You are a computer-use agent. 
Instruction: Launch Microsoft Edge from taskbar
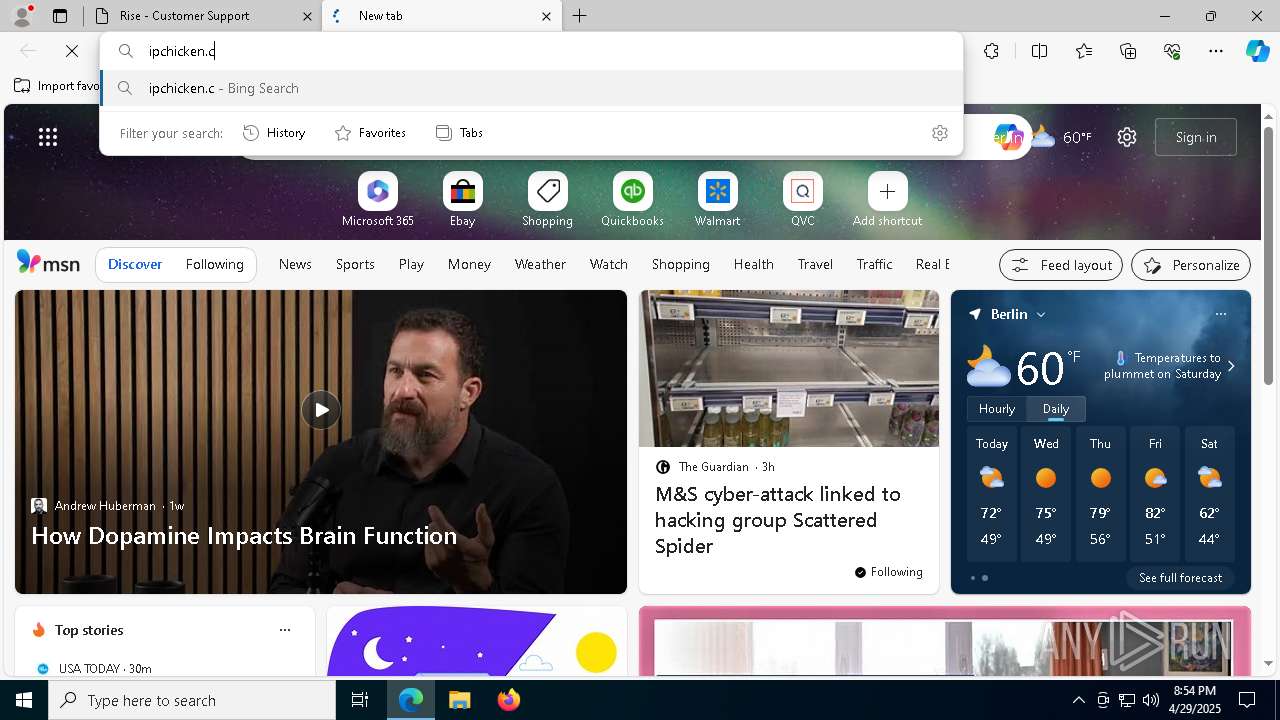tap(411, 700)
